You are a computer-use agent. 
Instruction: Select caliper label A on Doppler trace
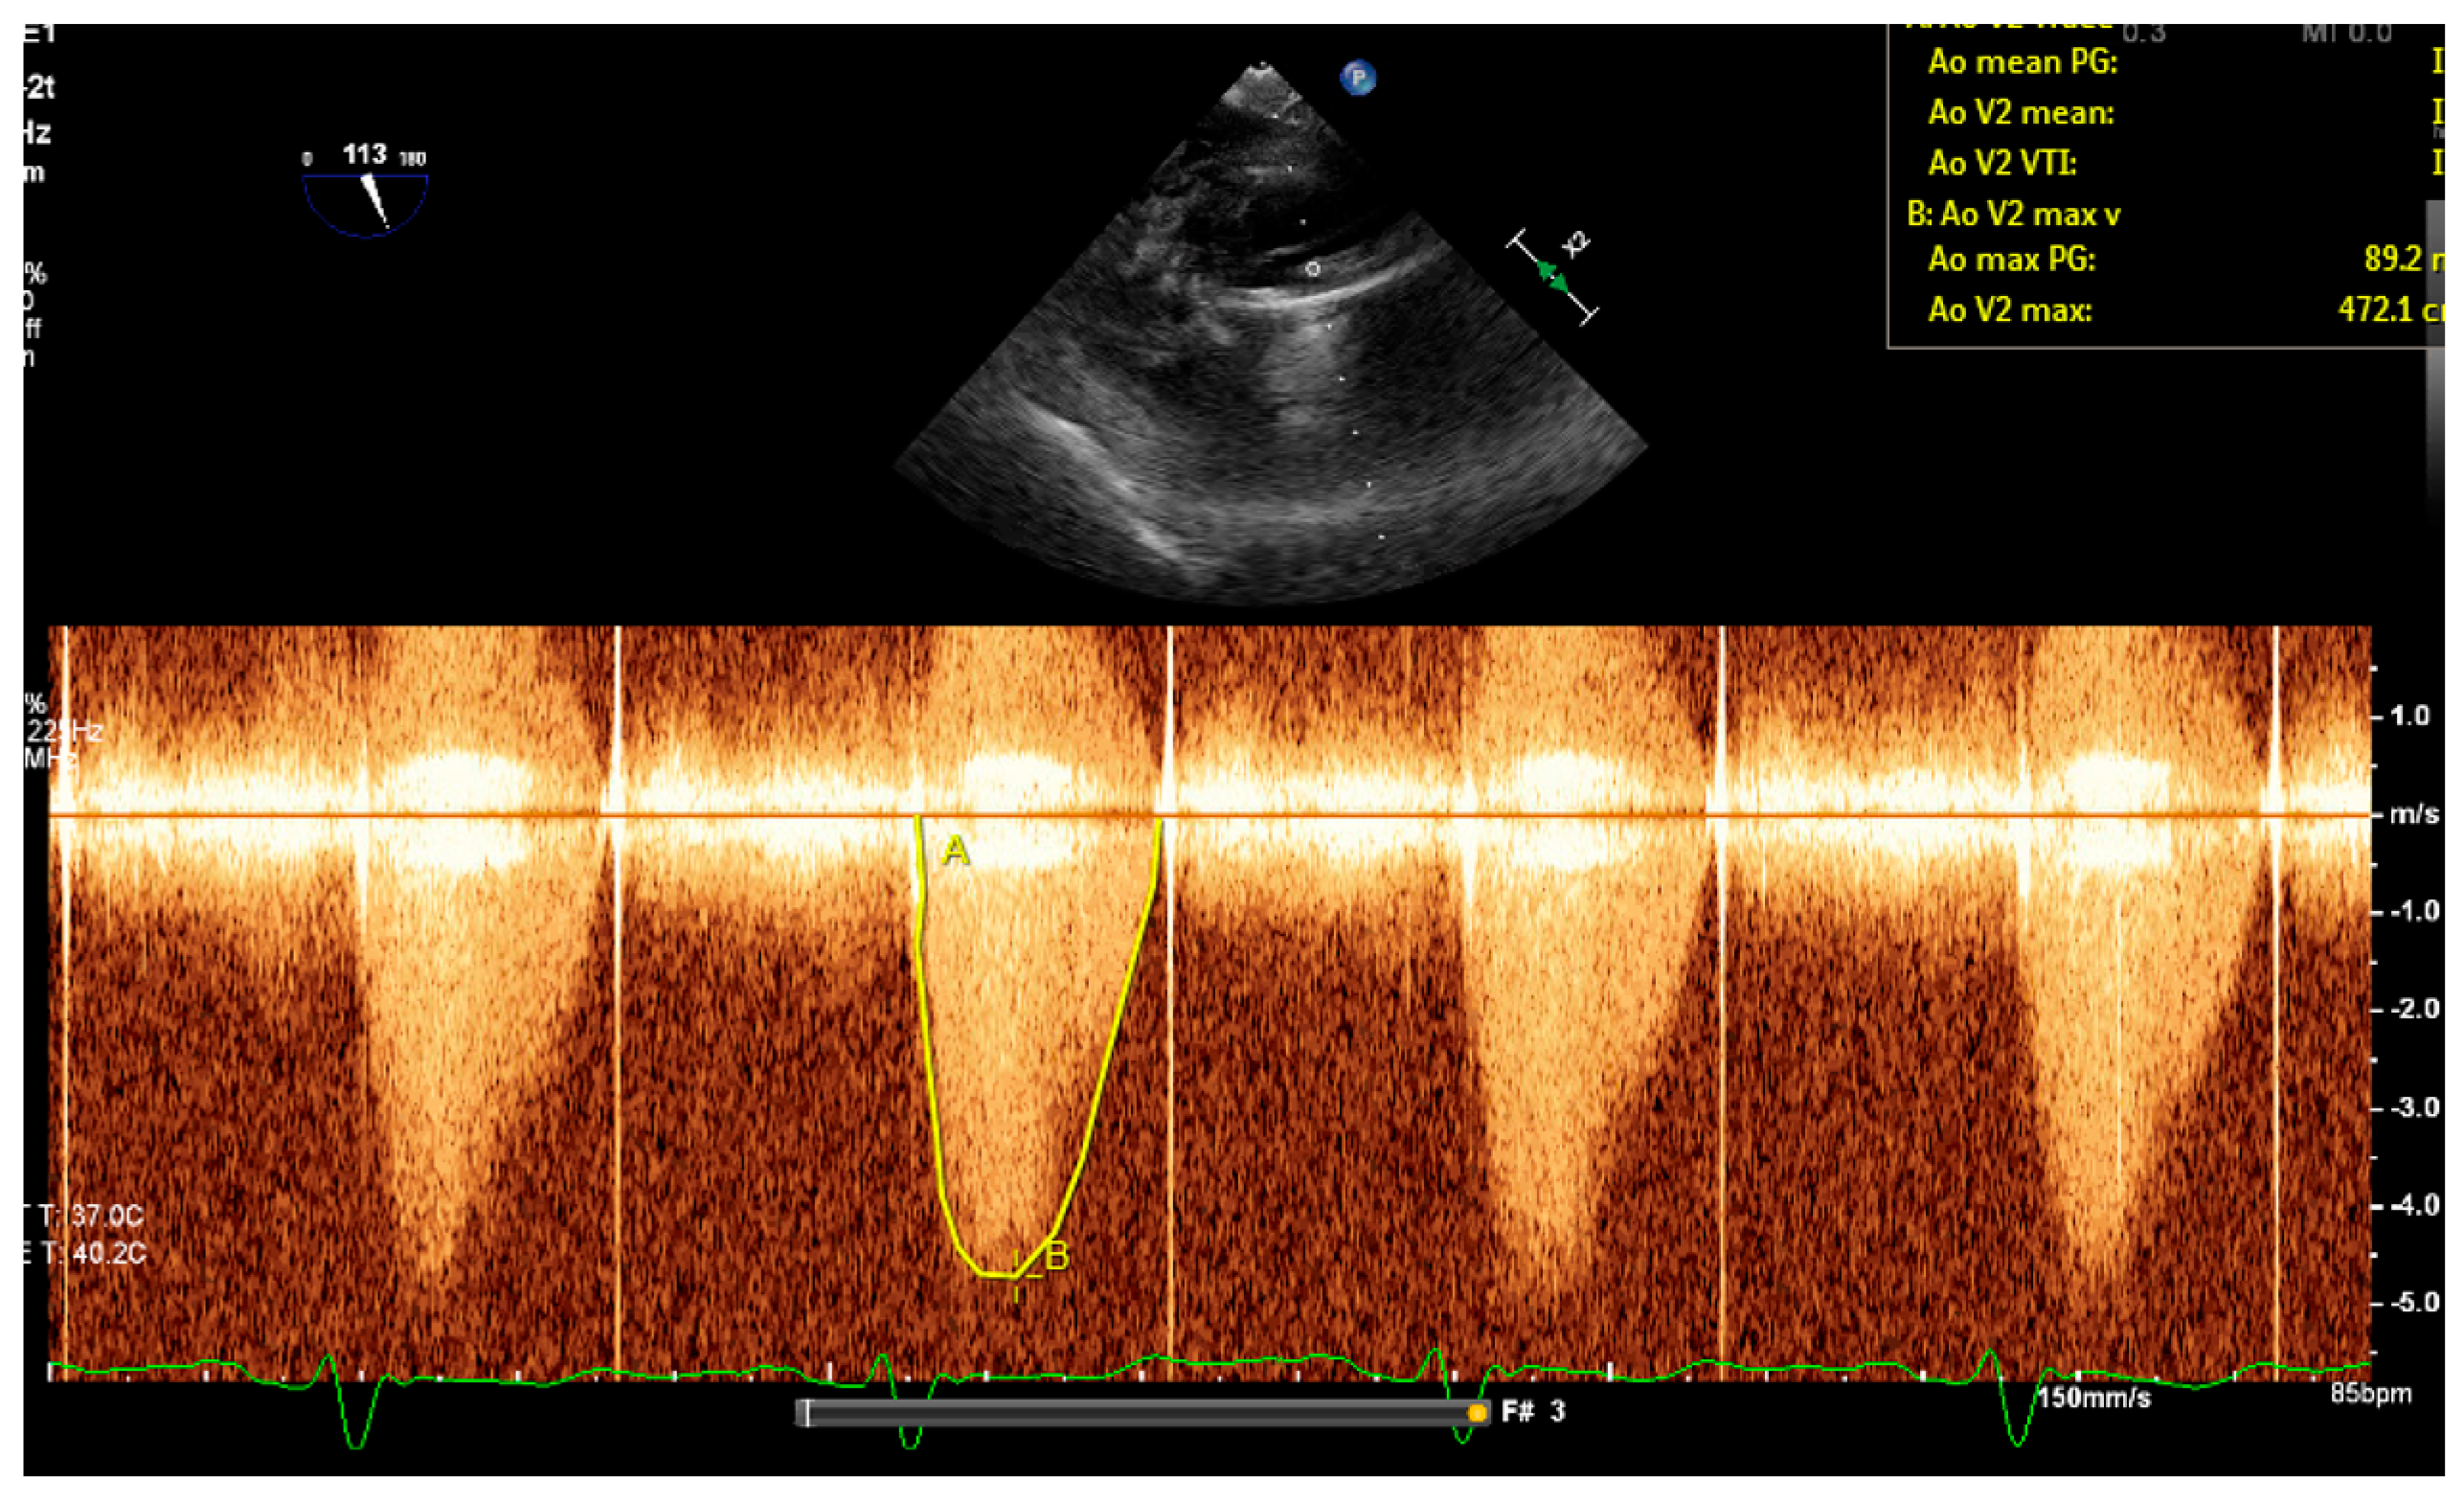pos(956,851)
